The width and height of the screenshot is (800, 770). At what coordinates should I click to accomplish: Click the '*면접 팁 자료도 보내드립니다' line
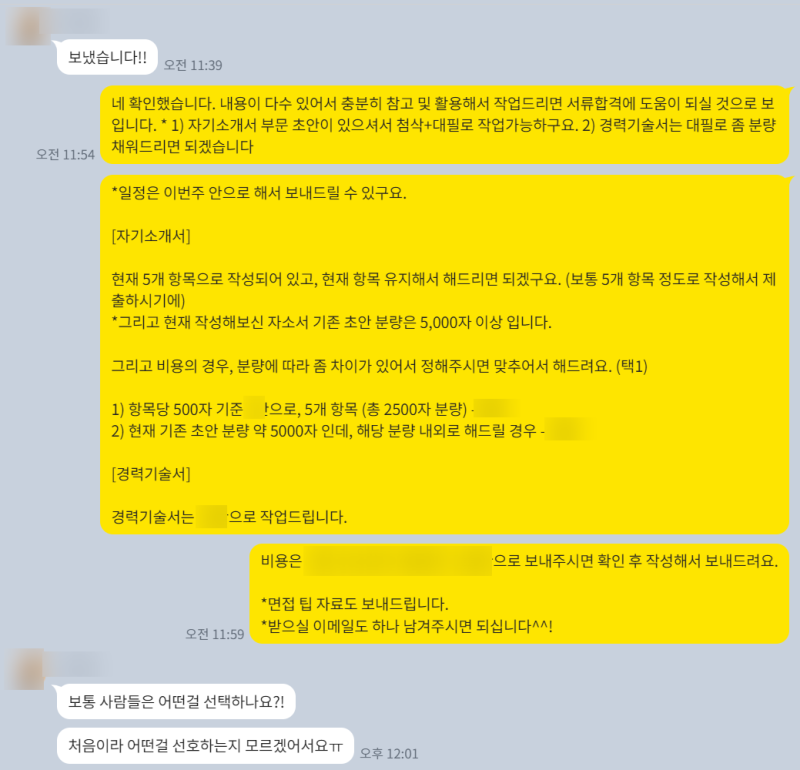click(355, 604)
